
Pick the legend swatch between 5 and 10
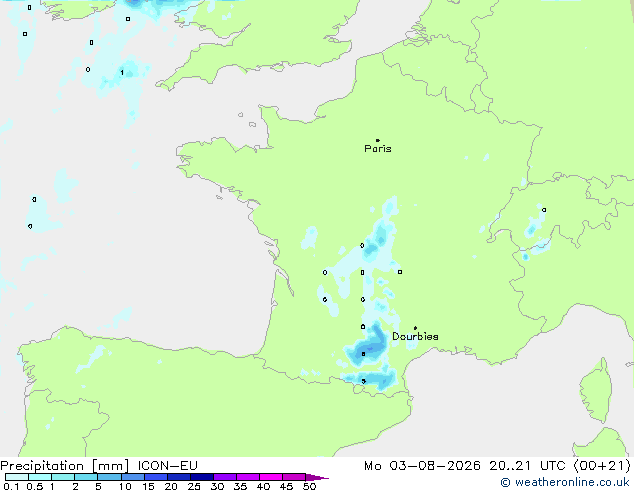pyautogui.click(x=109, y=477)
